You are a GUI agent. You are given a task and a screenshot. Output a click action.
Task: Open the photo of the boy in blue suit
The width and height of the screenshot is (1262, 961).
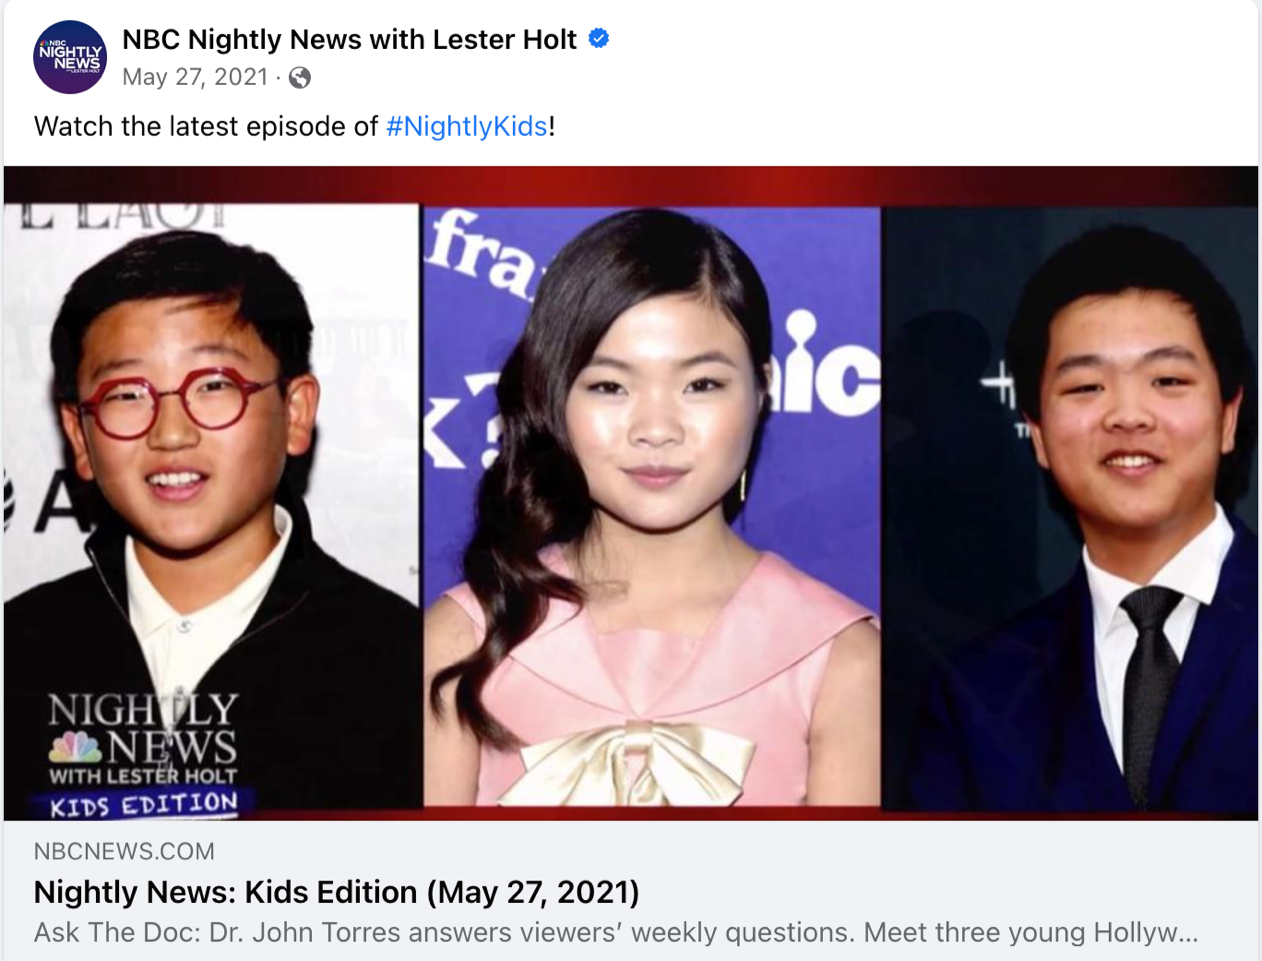pos(1070,508)
